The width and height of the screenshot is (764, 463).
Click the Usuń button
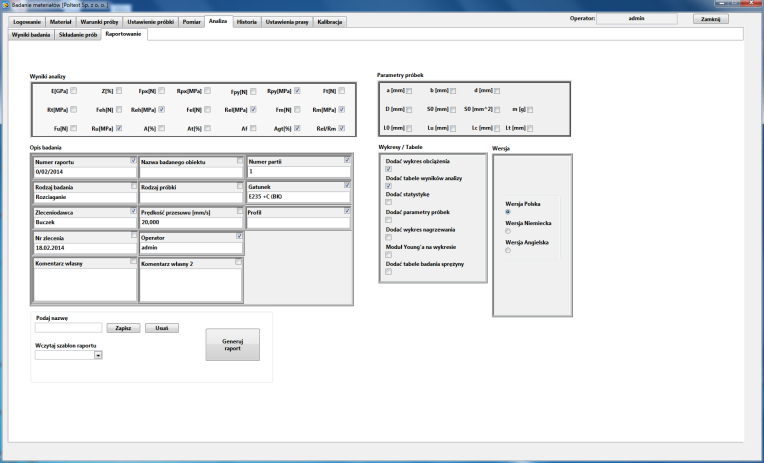click(x=162, y=328)
